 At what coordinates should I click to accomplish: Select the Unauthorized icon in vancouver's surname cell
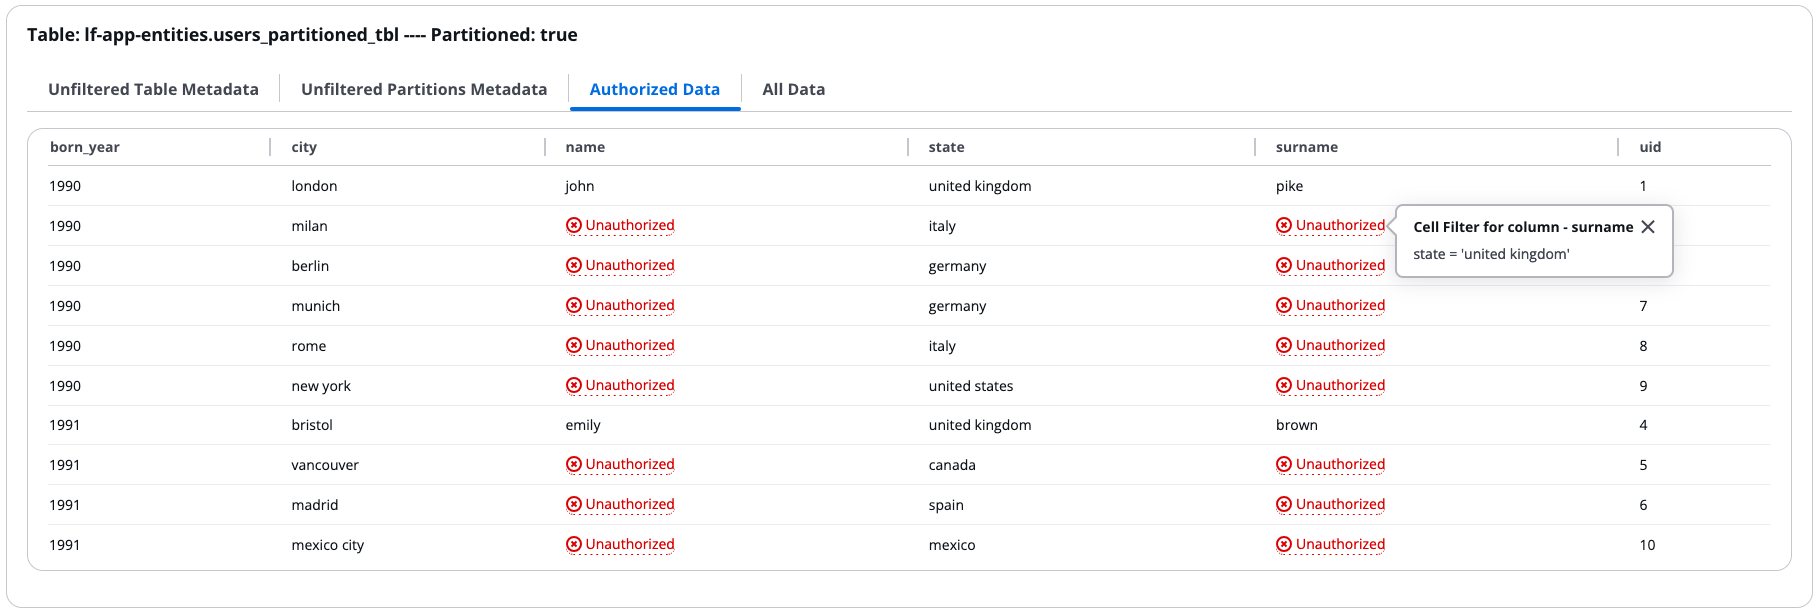[1284, 464]
